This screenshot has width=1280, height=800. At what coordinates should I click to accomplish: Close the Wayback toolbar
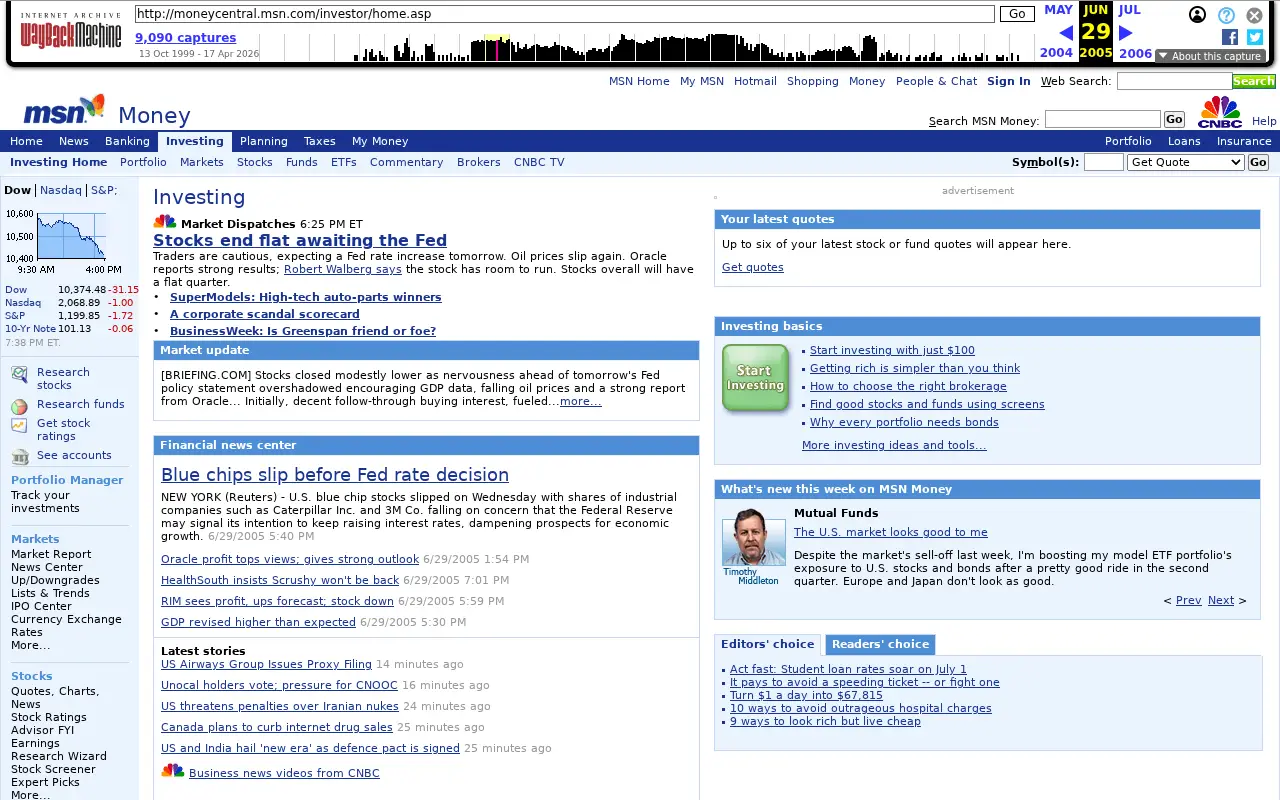point(1254,15)
